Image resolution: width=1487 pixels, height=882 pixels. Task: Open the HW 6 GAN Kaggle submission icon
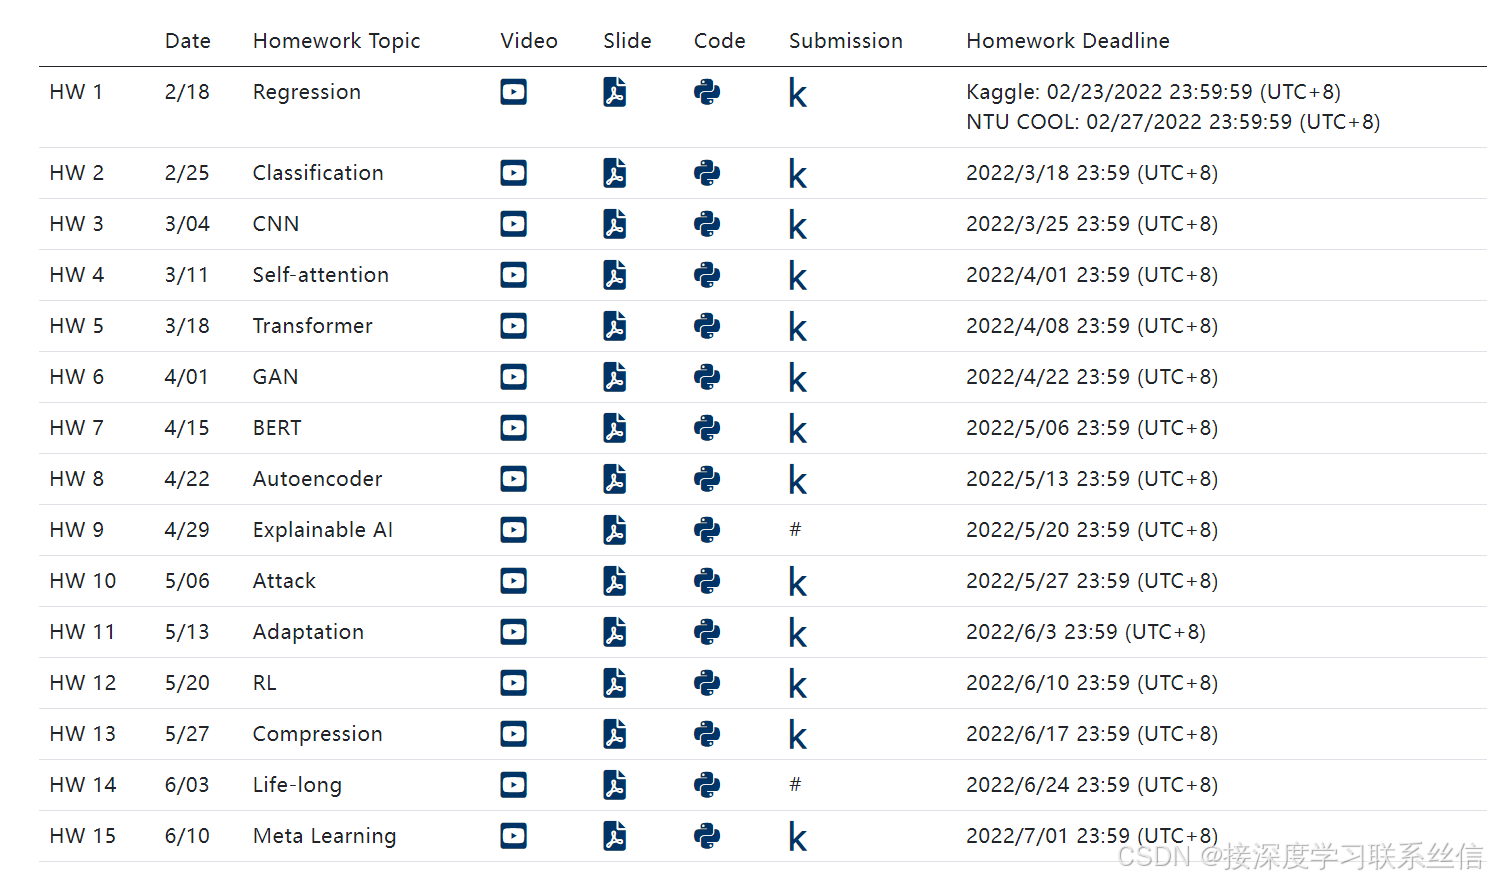[x=797, y=378]
